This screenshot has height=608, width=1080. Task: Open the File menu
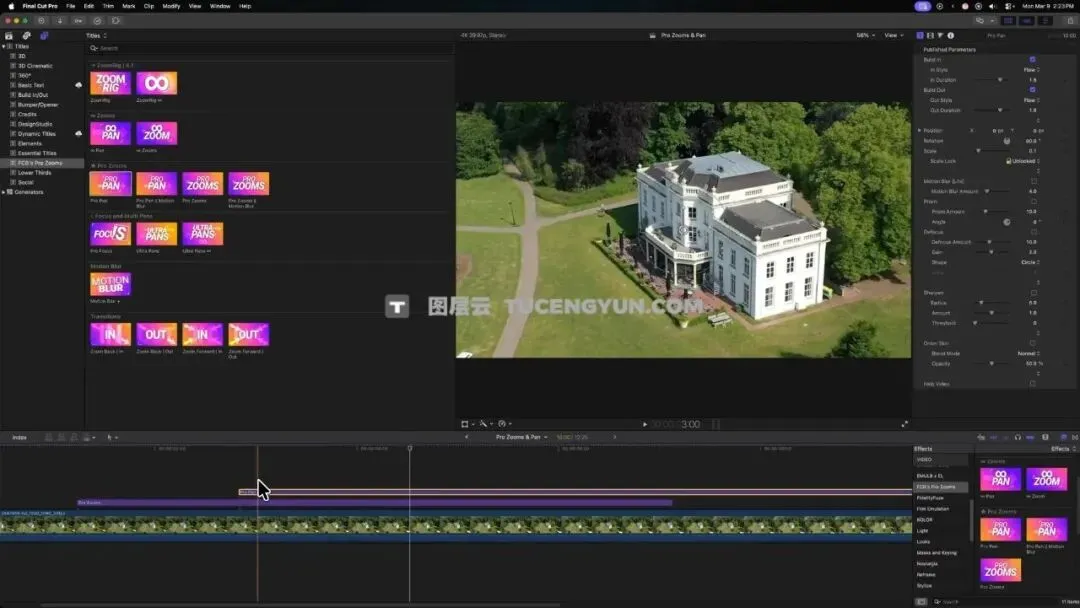coord(70,6)
